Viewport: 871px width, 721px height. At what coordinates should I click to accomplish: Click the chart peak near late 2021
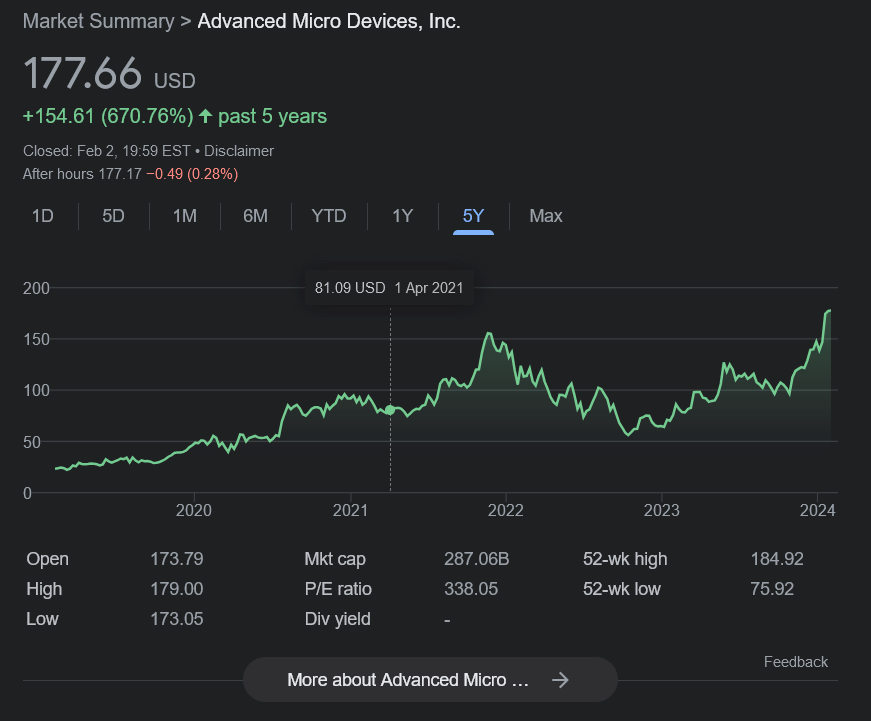[x=489, y=334]
